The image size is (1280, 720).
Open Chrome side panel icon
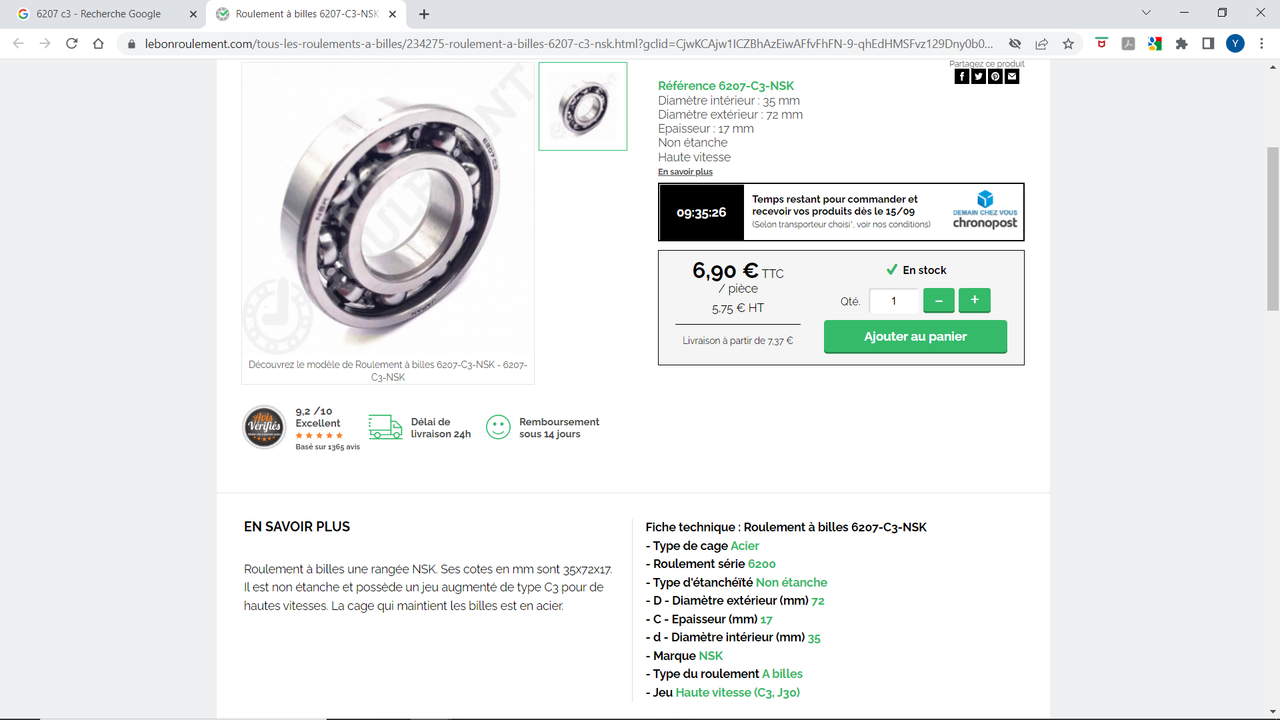point(1208,44)
